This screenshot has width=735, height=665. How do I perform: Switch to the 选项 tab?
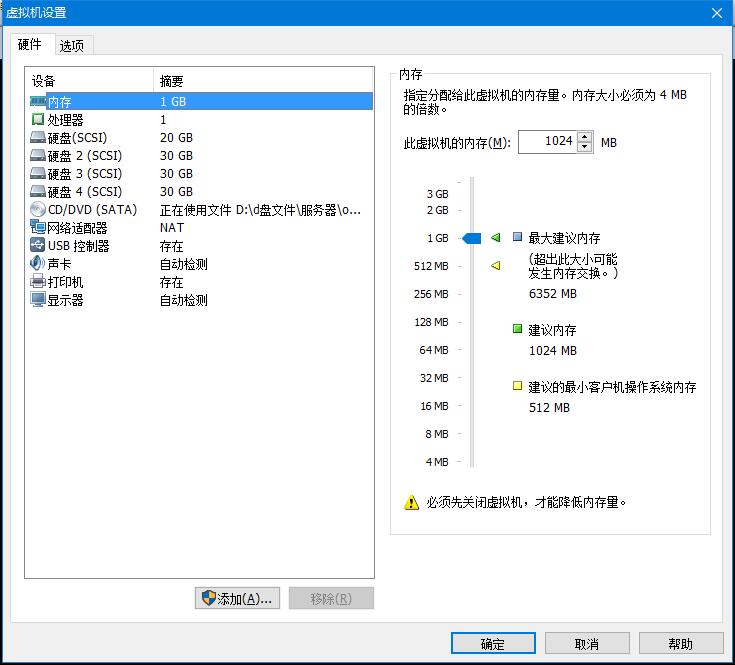pyautogui.click(x=72, y=46)
